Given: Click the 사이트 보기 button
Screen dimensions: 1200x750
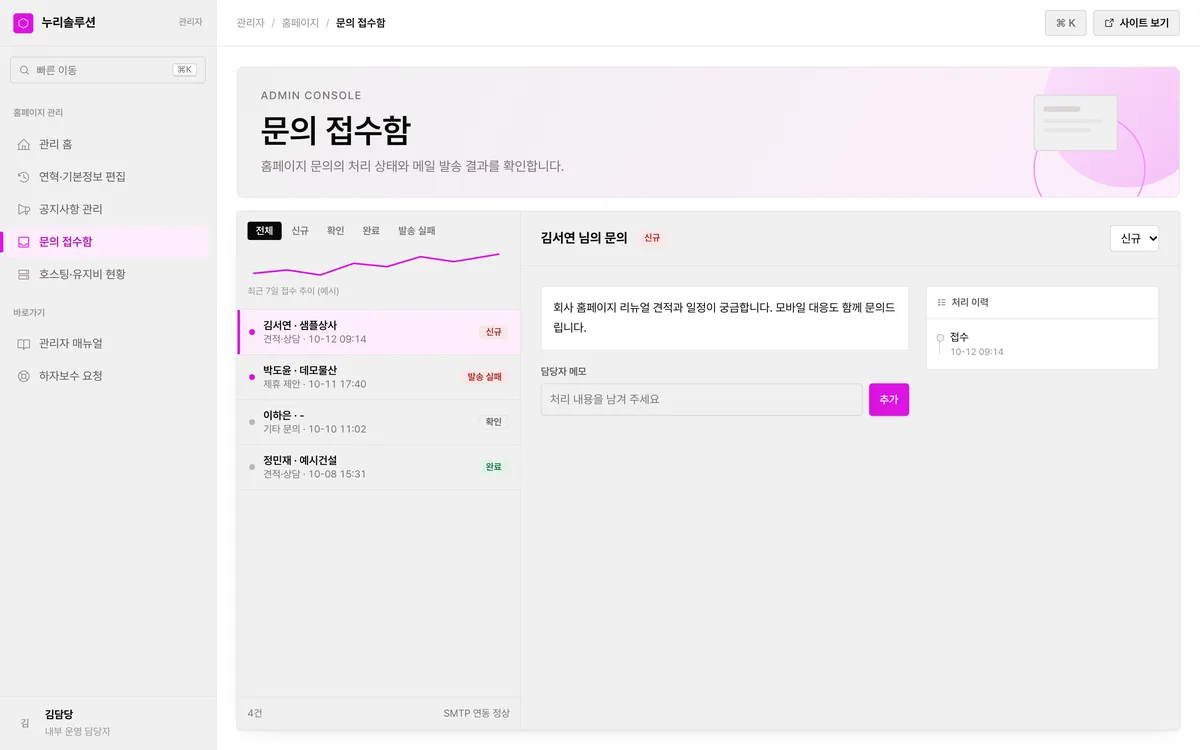Looking at the screenshot, I should pyautogui.click(x=1136, y=23).
